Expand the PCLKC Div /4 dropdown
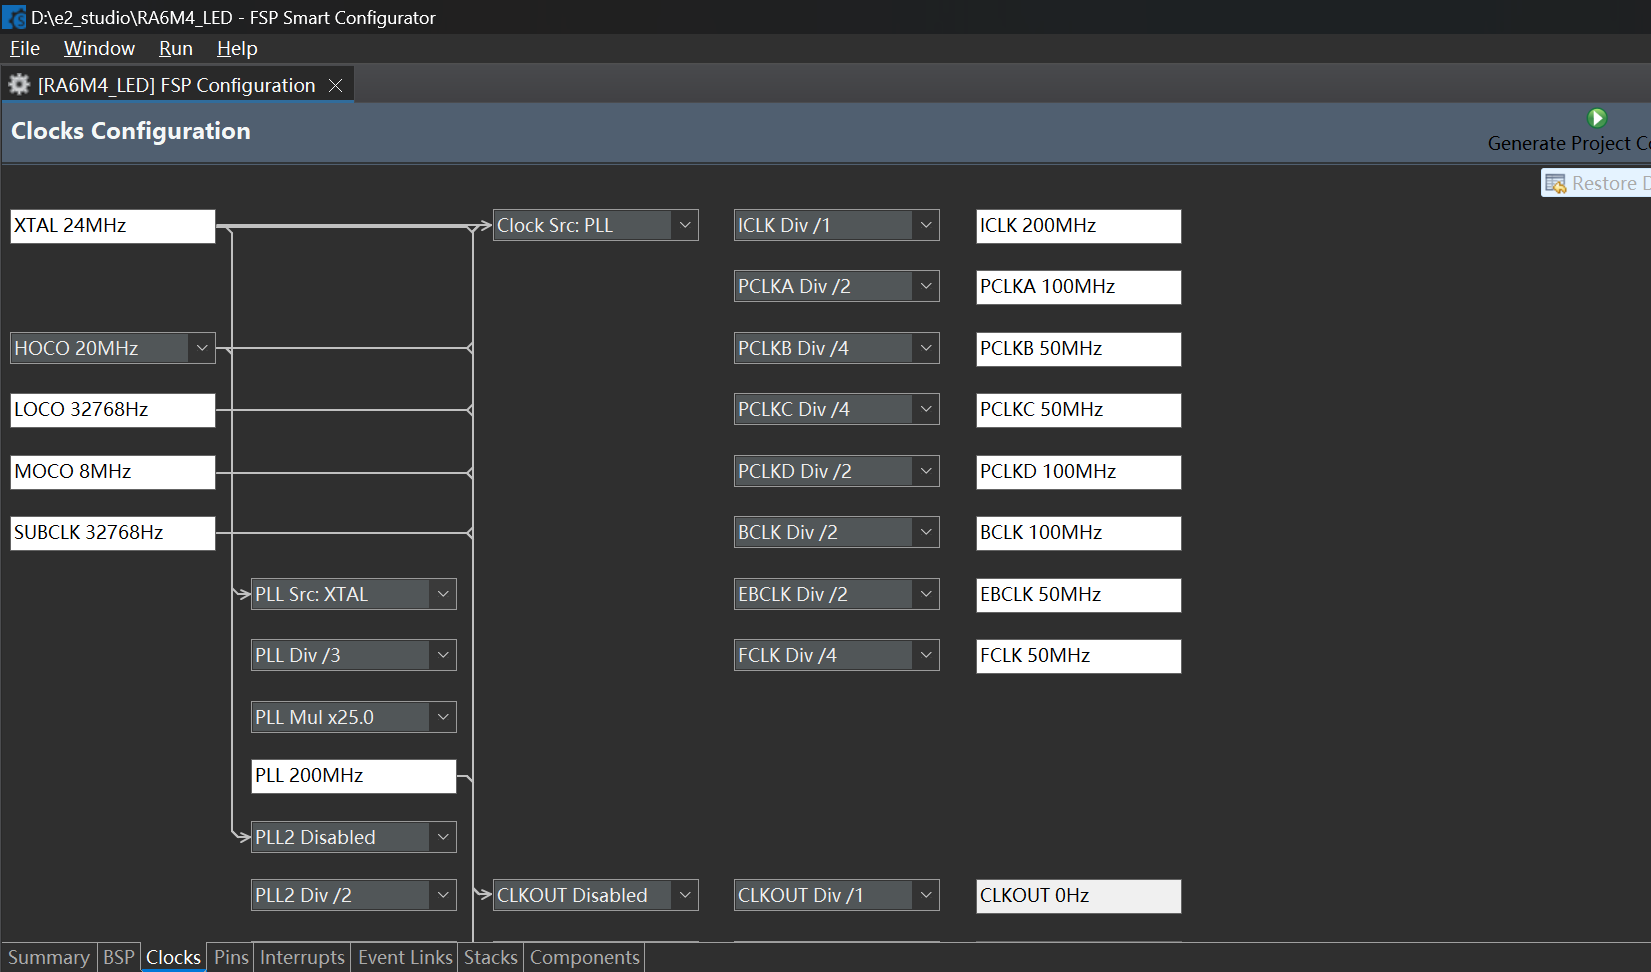1651x972 pixels. (926, 409)
